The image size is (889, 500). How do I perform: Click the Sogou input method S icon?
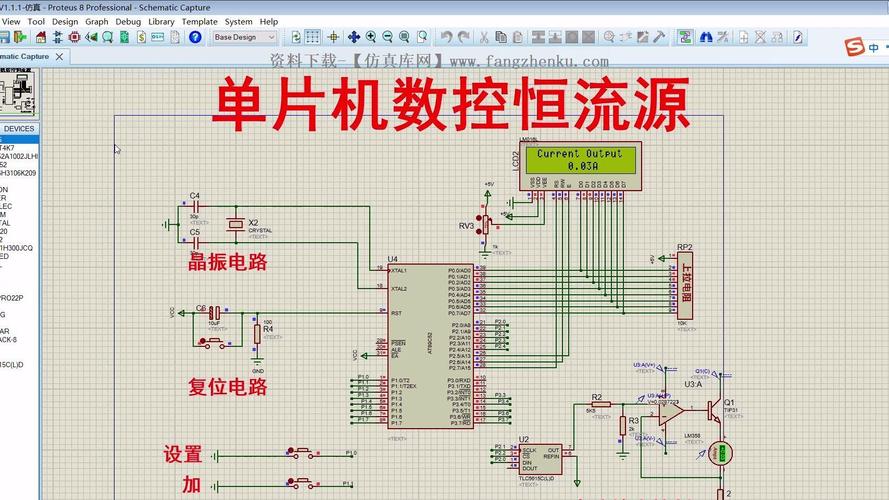coord(854,46)
